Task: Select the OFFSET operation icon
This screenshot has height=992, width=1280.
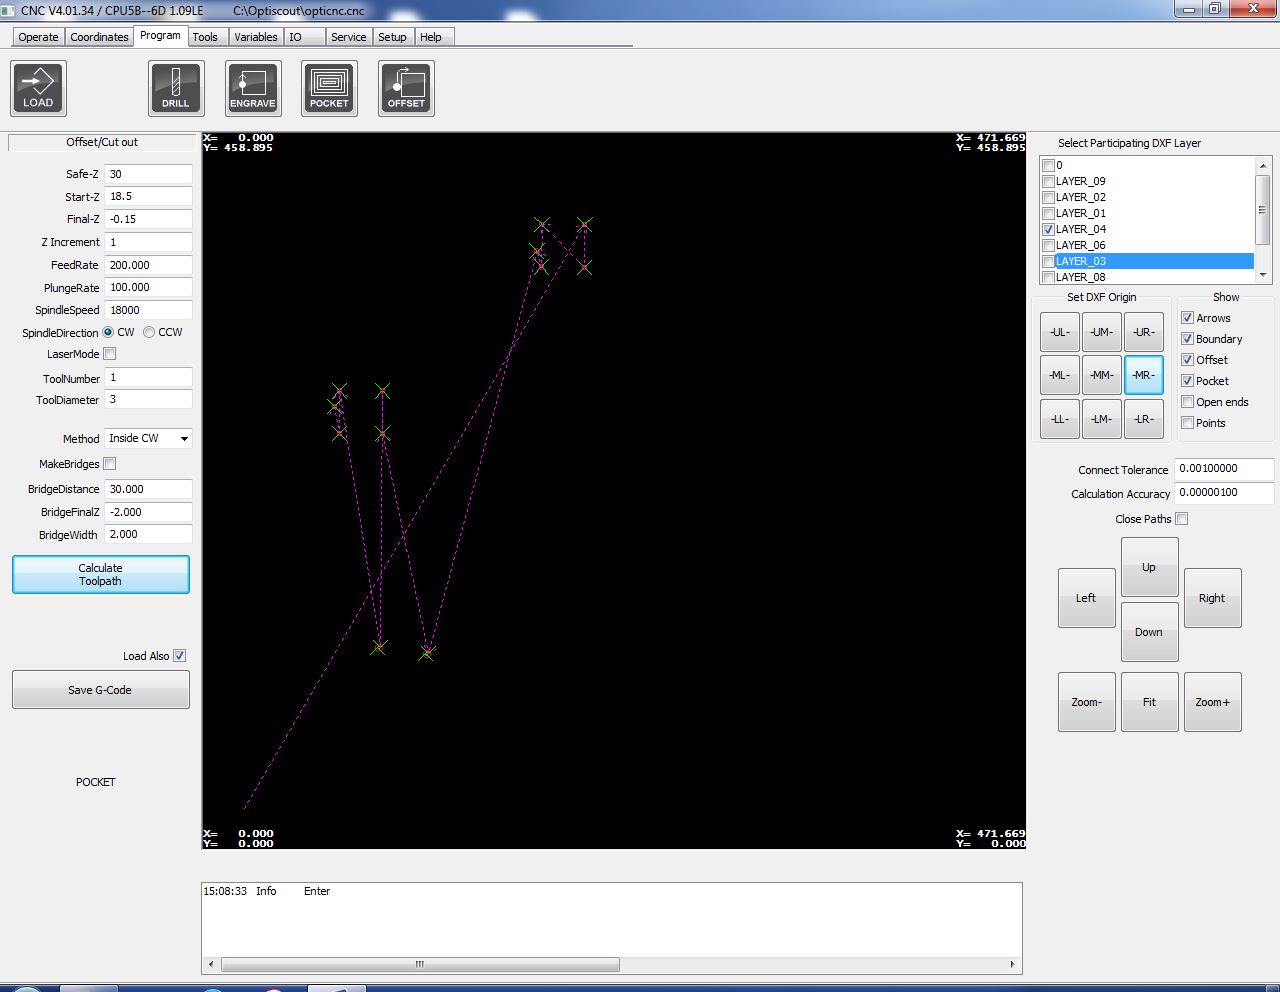Action: (406, 88)
